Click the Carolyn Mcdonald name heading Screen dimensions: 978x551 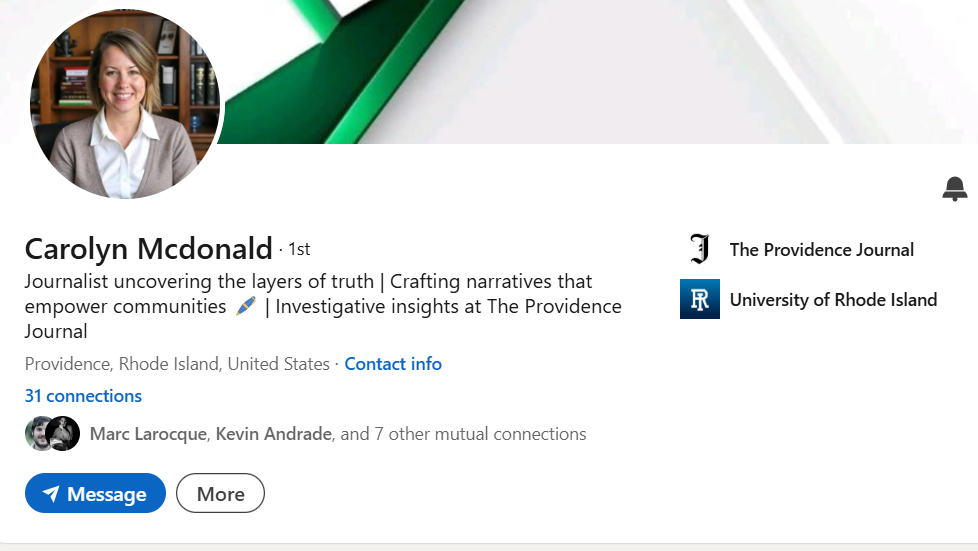[x=148, y=248]
